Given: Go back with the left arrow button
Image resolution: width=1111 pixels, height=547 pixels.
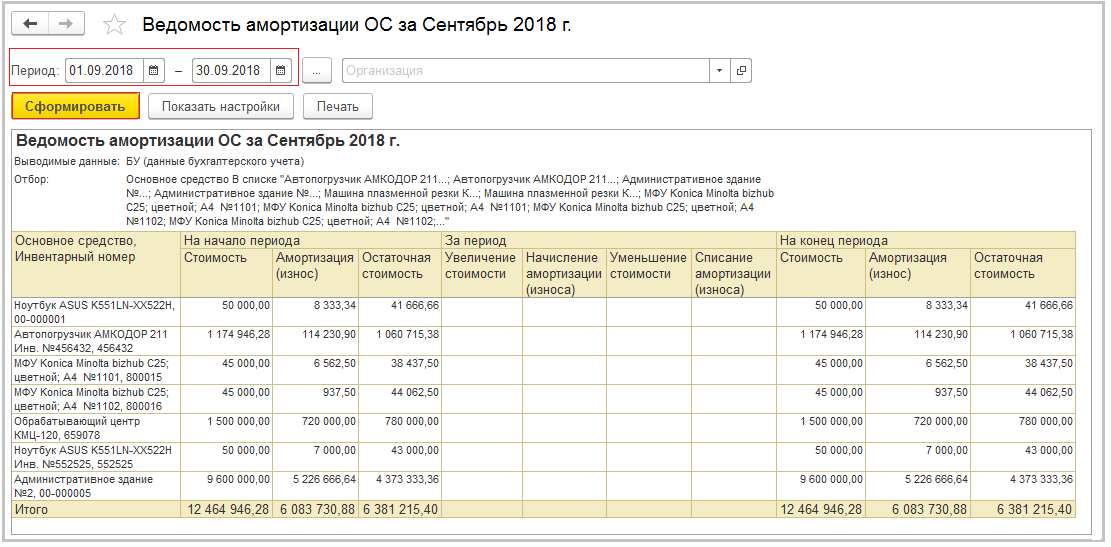Looking at the screenshot, I should (x=30, y=24).
